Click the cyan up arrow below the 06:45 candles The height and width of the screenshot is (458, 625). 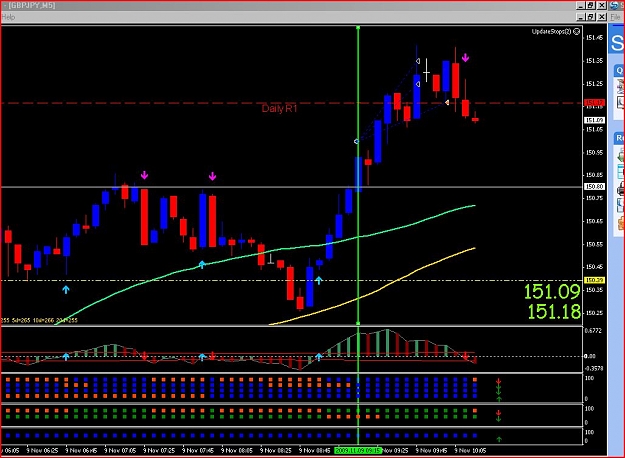[x=66, y=290]
